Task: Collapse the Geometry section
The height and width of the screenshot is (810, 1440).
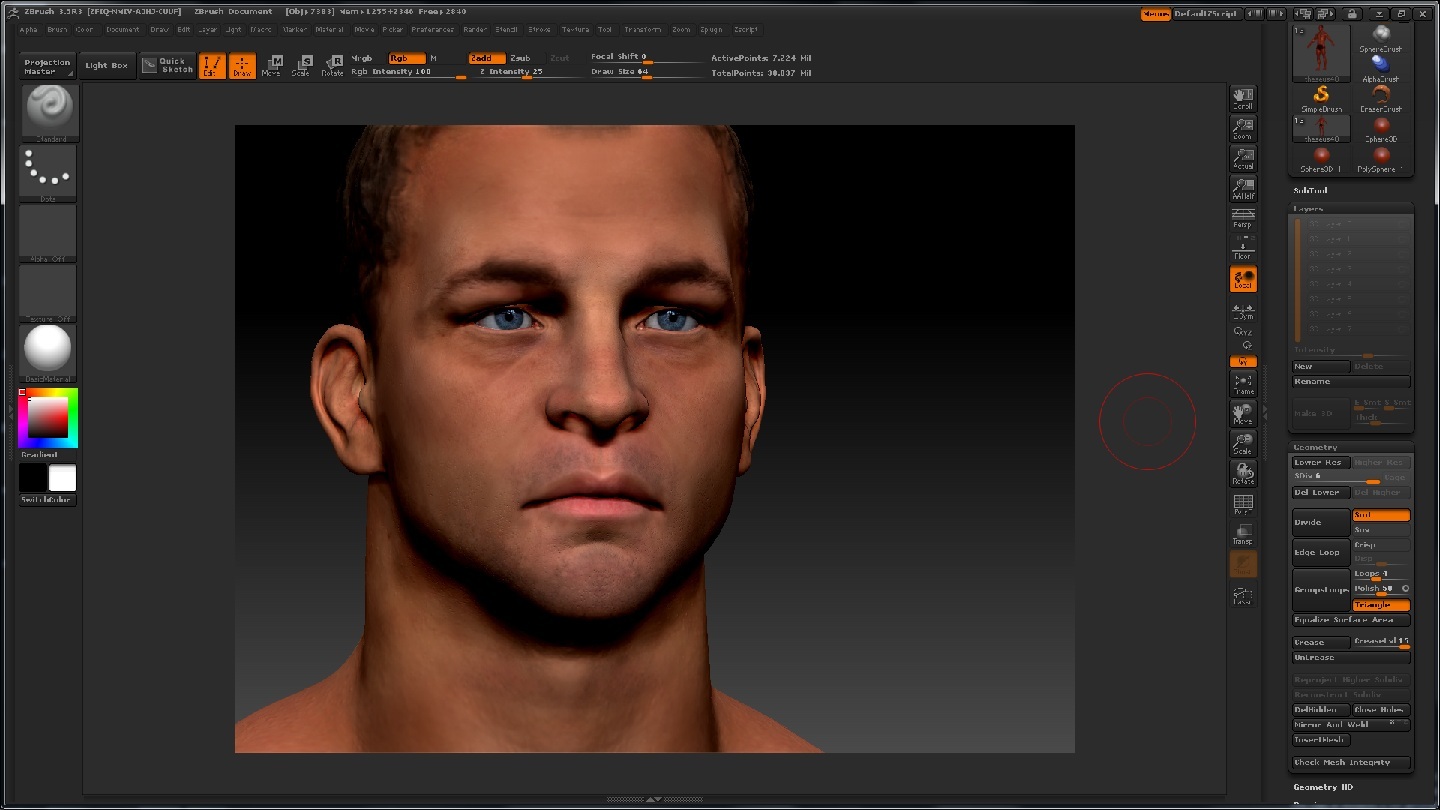Action: (x=1315, y=447)
